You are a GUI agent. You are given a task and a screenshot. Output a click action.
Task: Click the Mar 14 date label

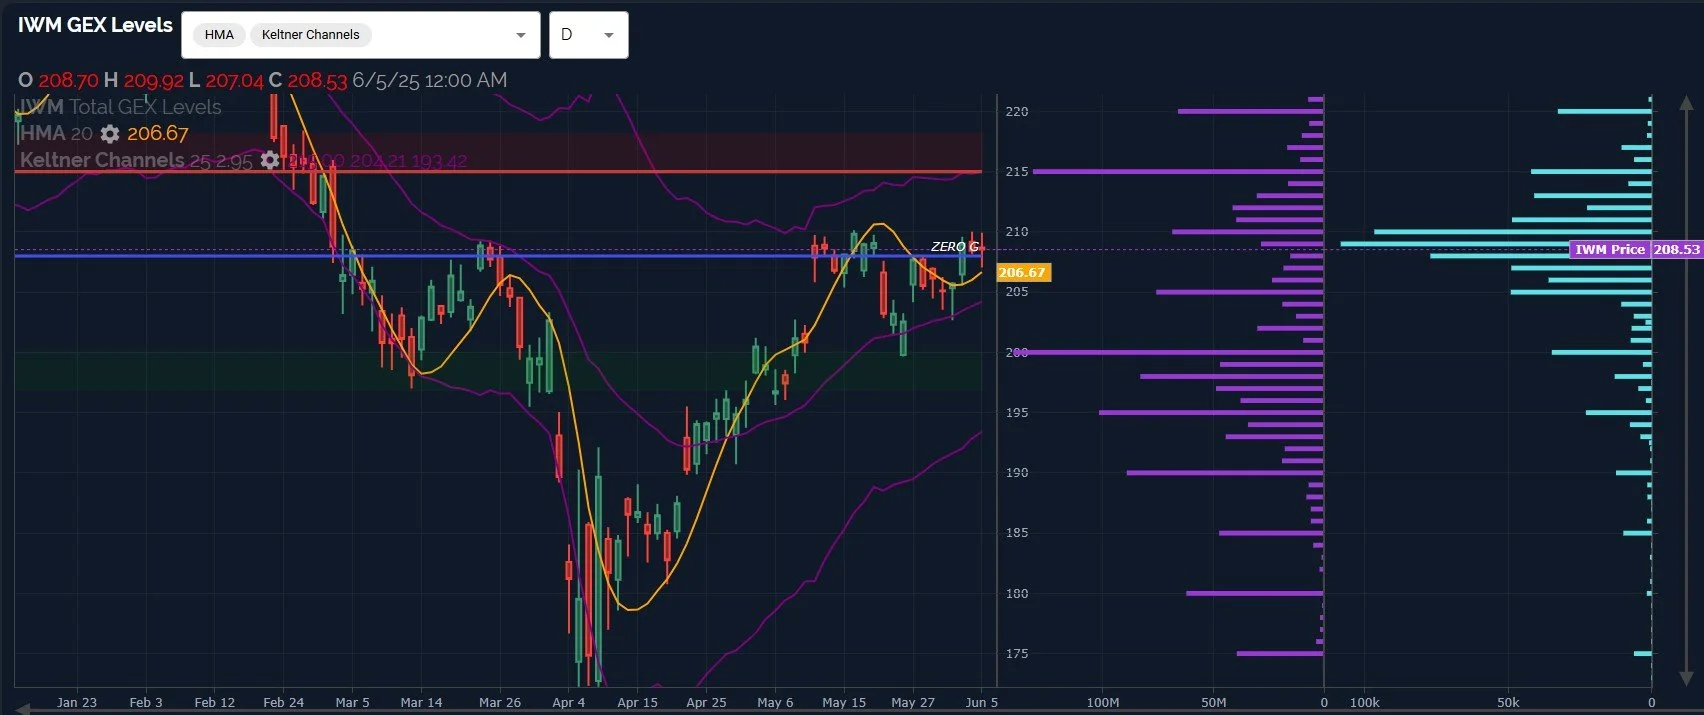click(421, 702)
